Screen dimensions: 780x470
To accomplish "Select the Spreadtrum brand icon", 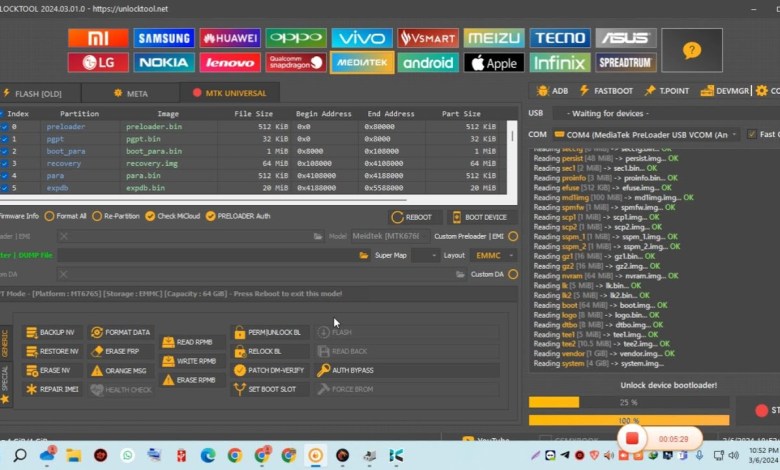I will [626, 63].
